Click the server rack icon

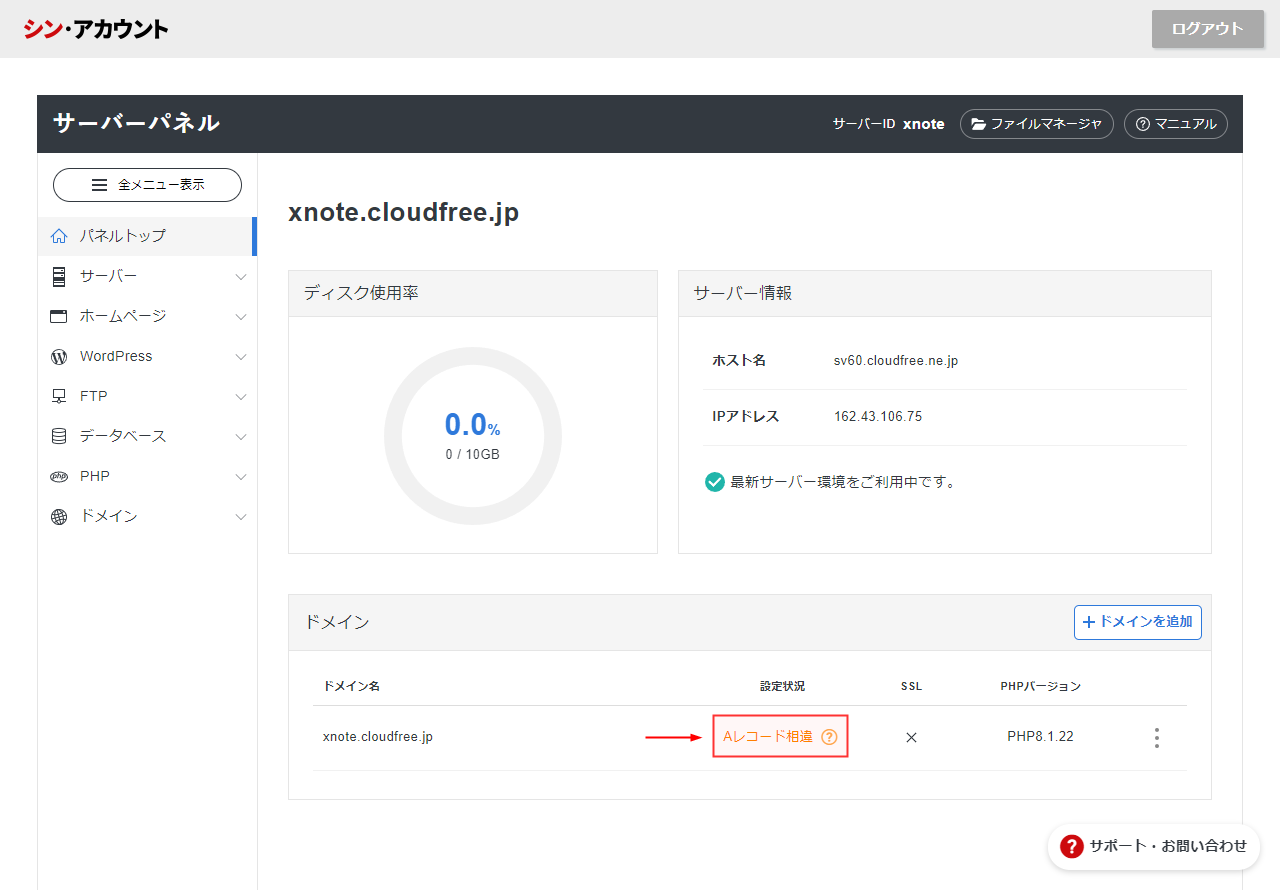pos(59,276)
